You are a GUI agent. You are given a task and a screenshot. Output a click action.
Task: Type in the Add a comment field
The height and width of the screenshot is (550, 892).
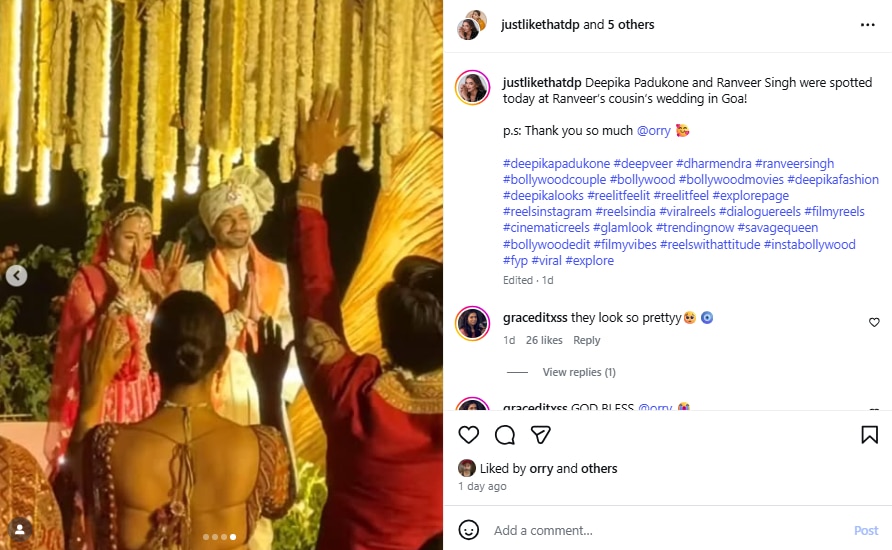(x=660, y=530)
